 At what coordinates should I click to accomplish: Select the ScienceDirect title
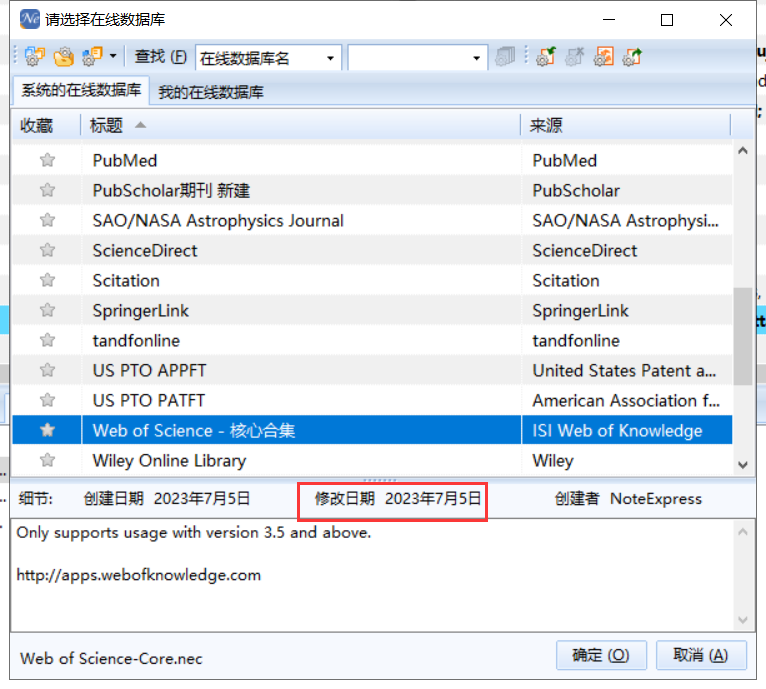(145, 251)
